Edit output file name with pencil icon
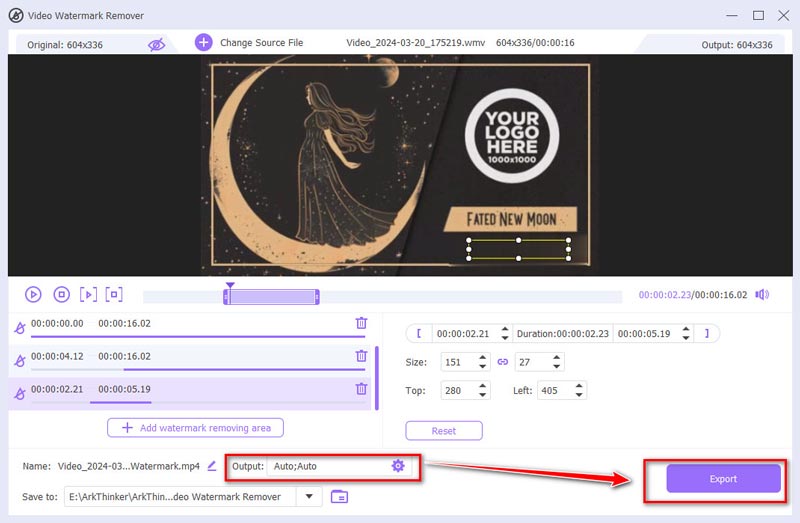This screenshot has width=800, height=523. pyautogui.click(x=212, y=465)
